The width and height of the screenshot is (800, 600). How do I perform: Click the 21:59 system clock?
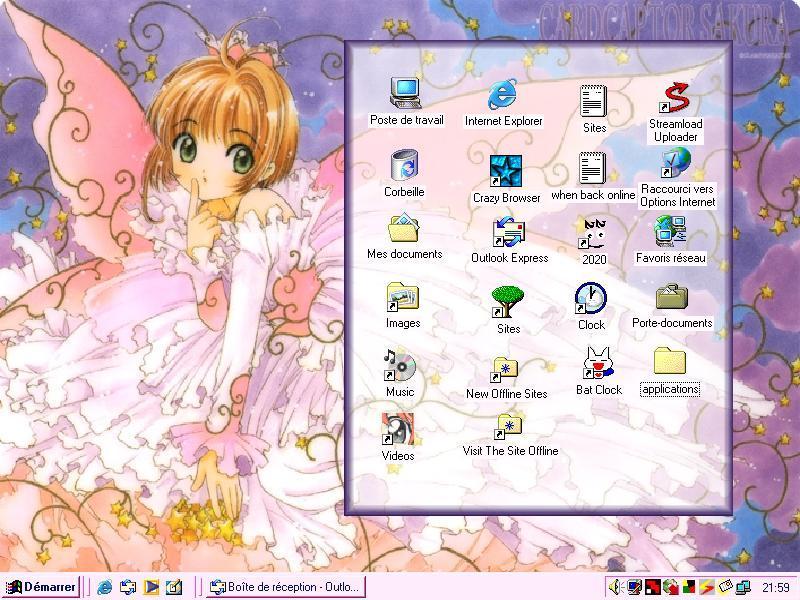coord(776,588)
